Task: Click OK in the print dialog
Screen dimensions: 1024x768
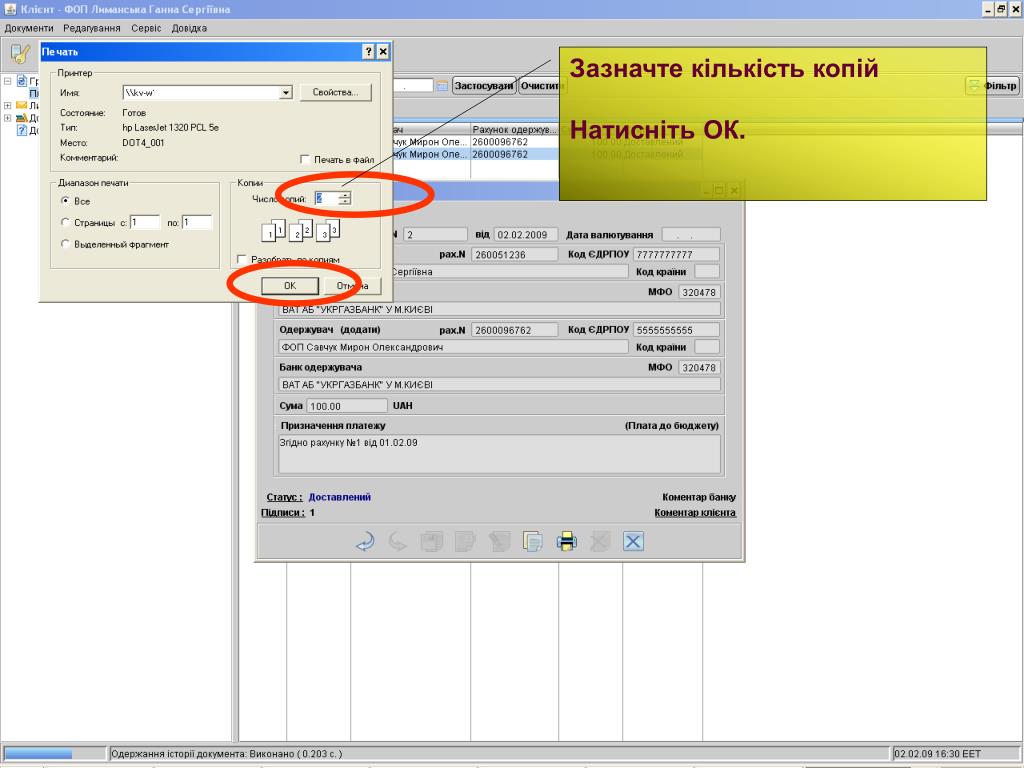Action: (290, 285)
